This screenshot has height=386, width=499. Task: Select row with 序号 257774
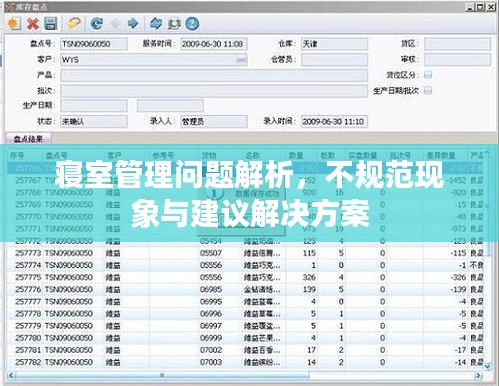(245, 265)
